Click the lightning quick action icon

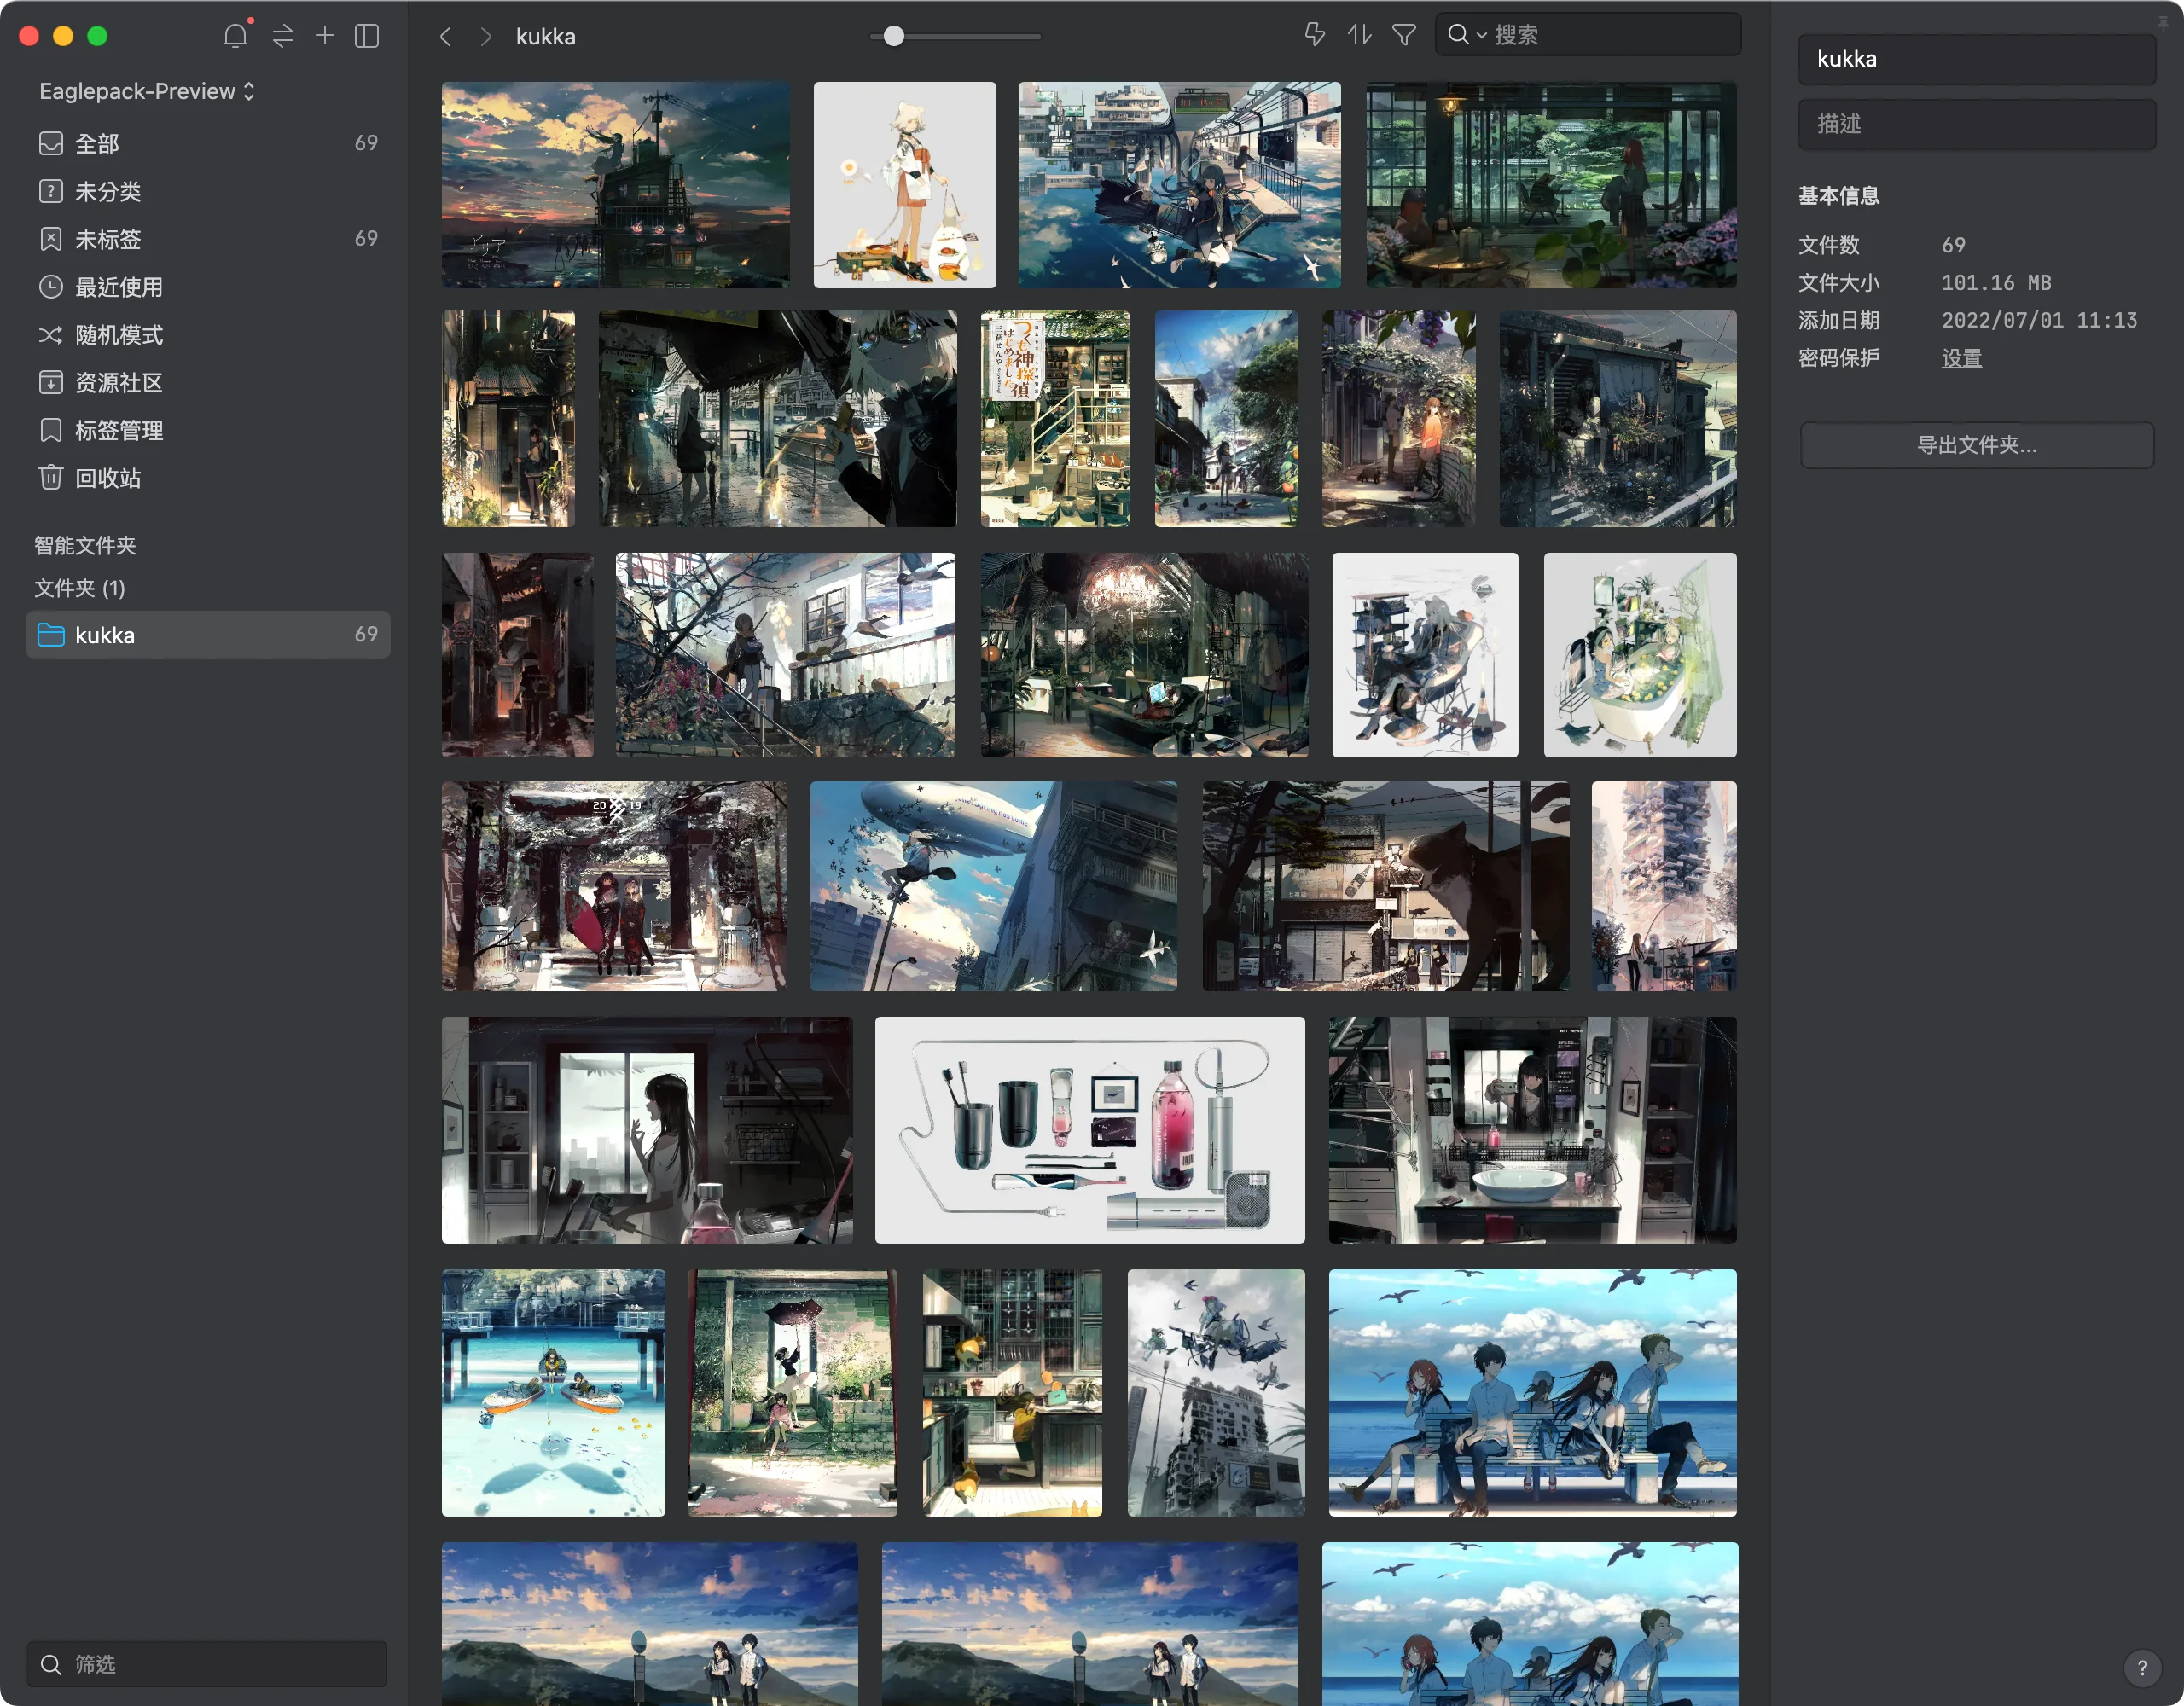1315,35
